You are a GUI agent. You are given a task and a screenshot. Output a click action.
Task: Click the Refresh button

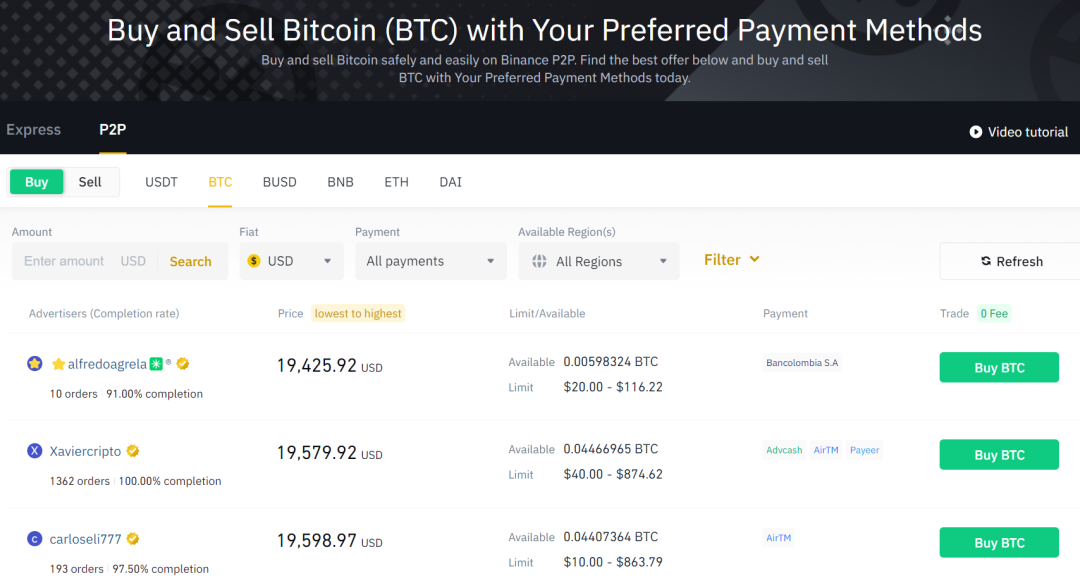pyautogui.click(x=1010, y=261)
